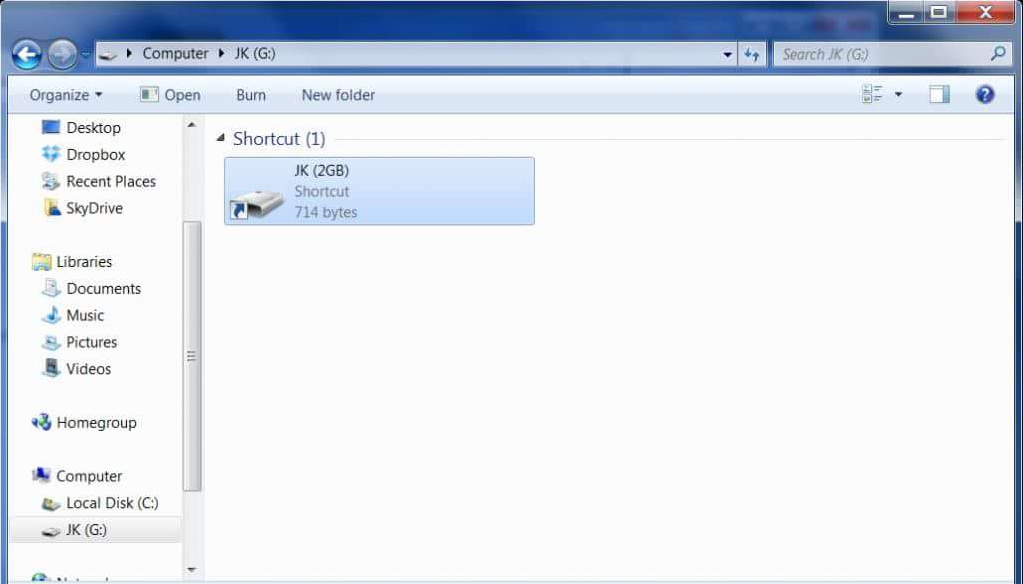This screenshot has height=584, width=1023.
Task: Click the Desktop icon in sidebar
Action: (x=51, y=127)
